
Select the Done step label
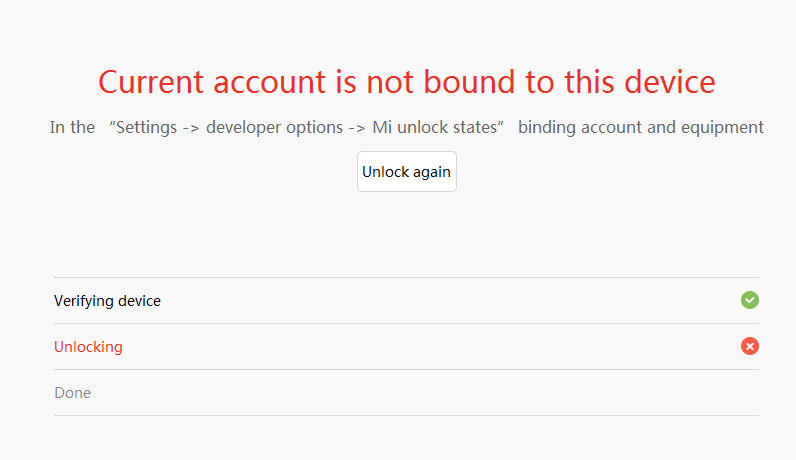tap(72, 393)
